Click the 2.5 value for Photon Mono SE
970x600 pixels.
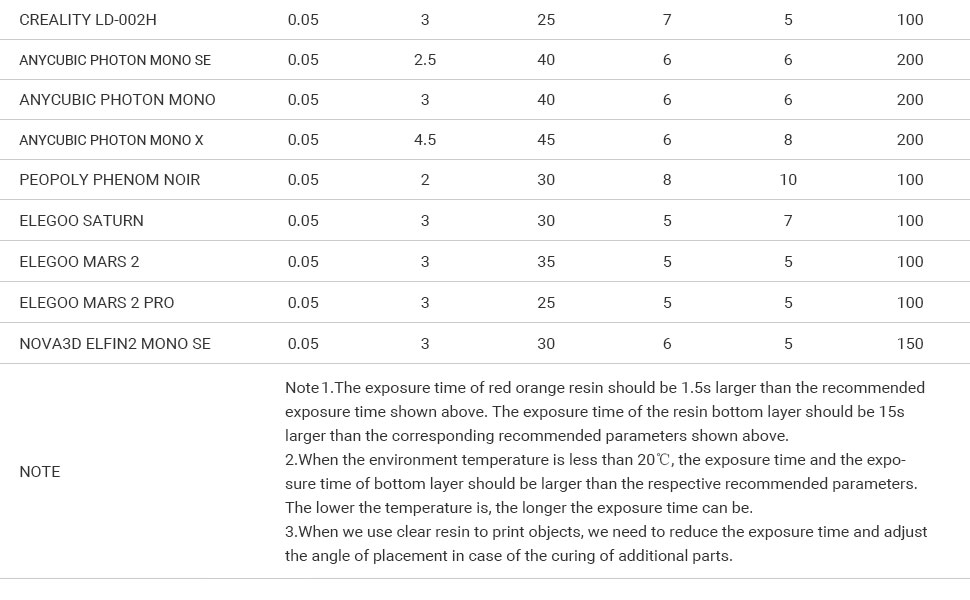pyautogui.click(x=425, y=60)
